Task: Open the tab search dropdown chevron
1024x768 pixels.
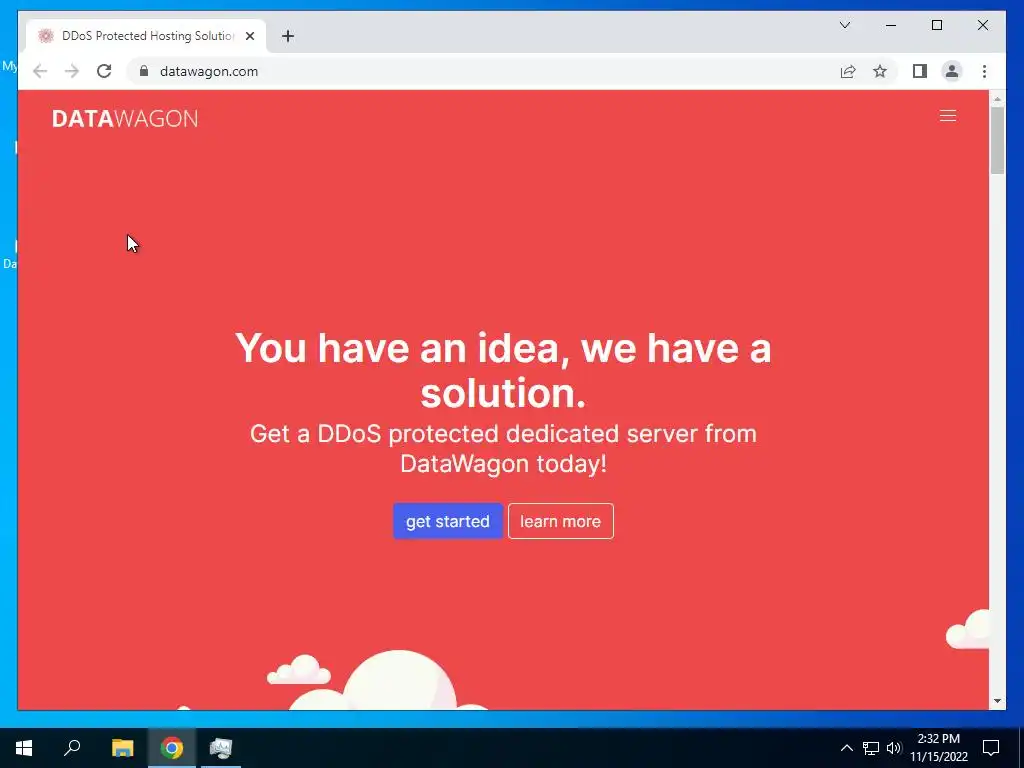Action: (x=844, y=25)
